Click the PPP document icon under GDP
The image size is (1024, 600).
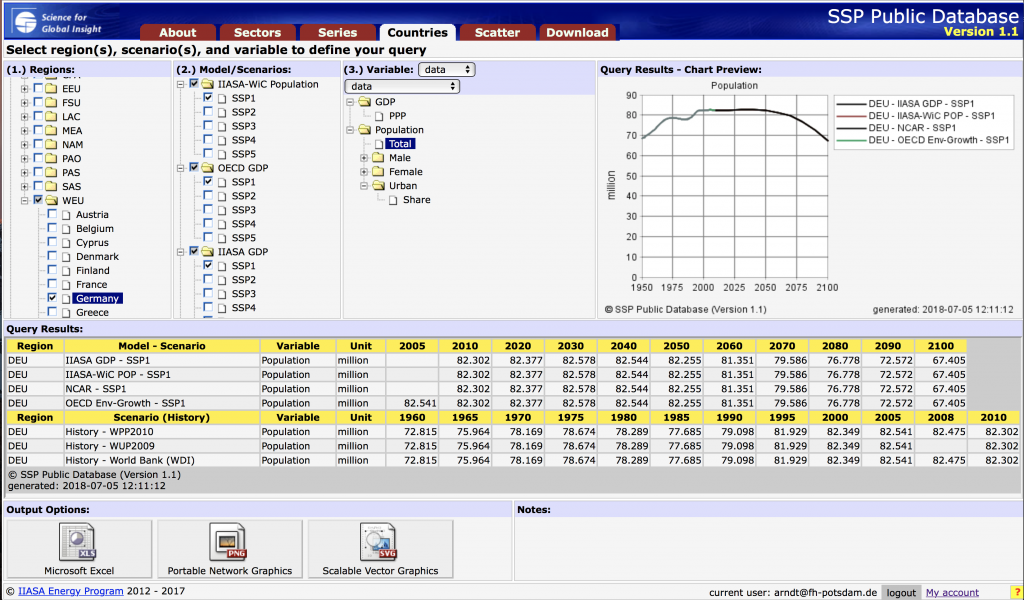tap(380, 116)
